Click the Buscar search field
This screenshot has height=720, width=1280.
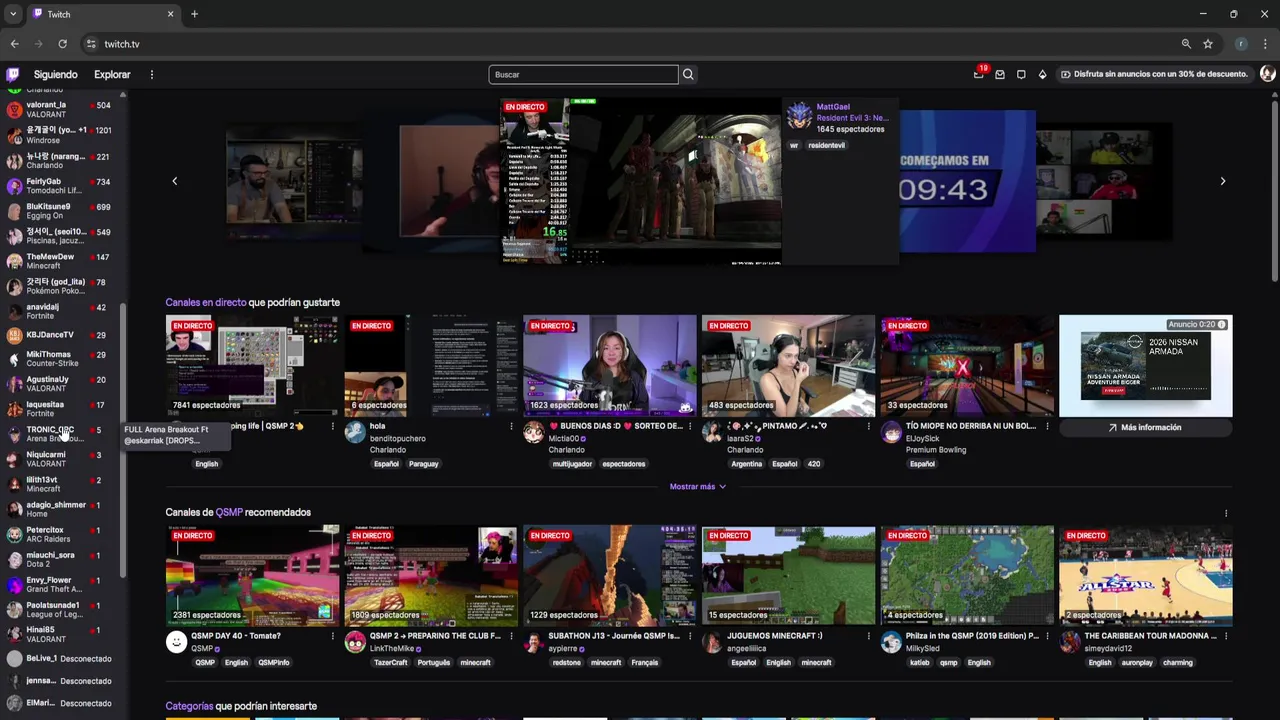tap(584, 75)
